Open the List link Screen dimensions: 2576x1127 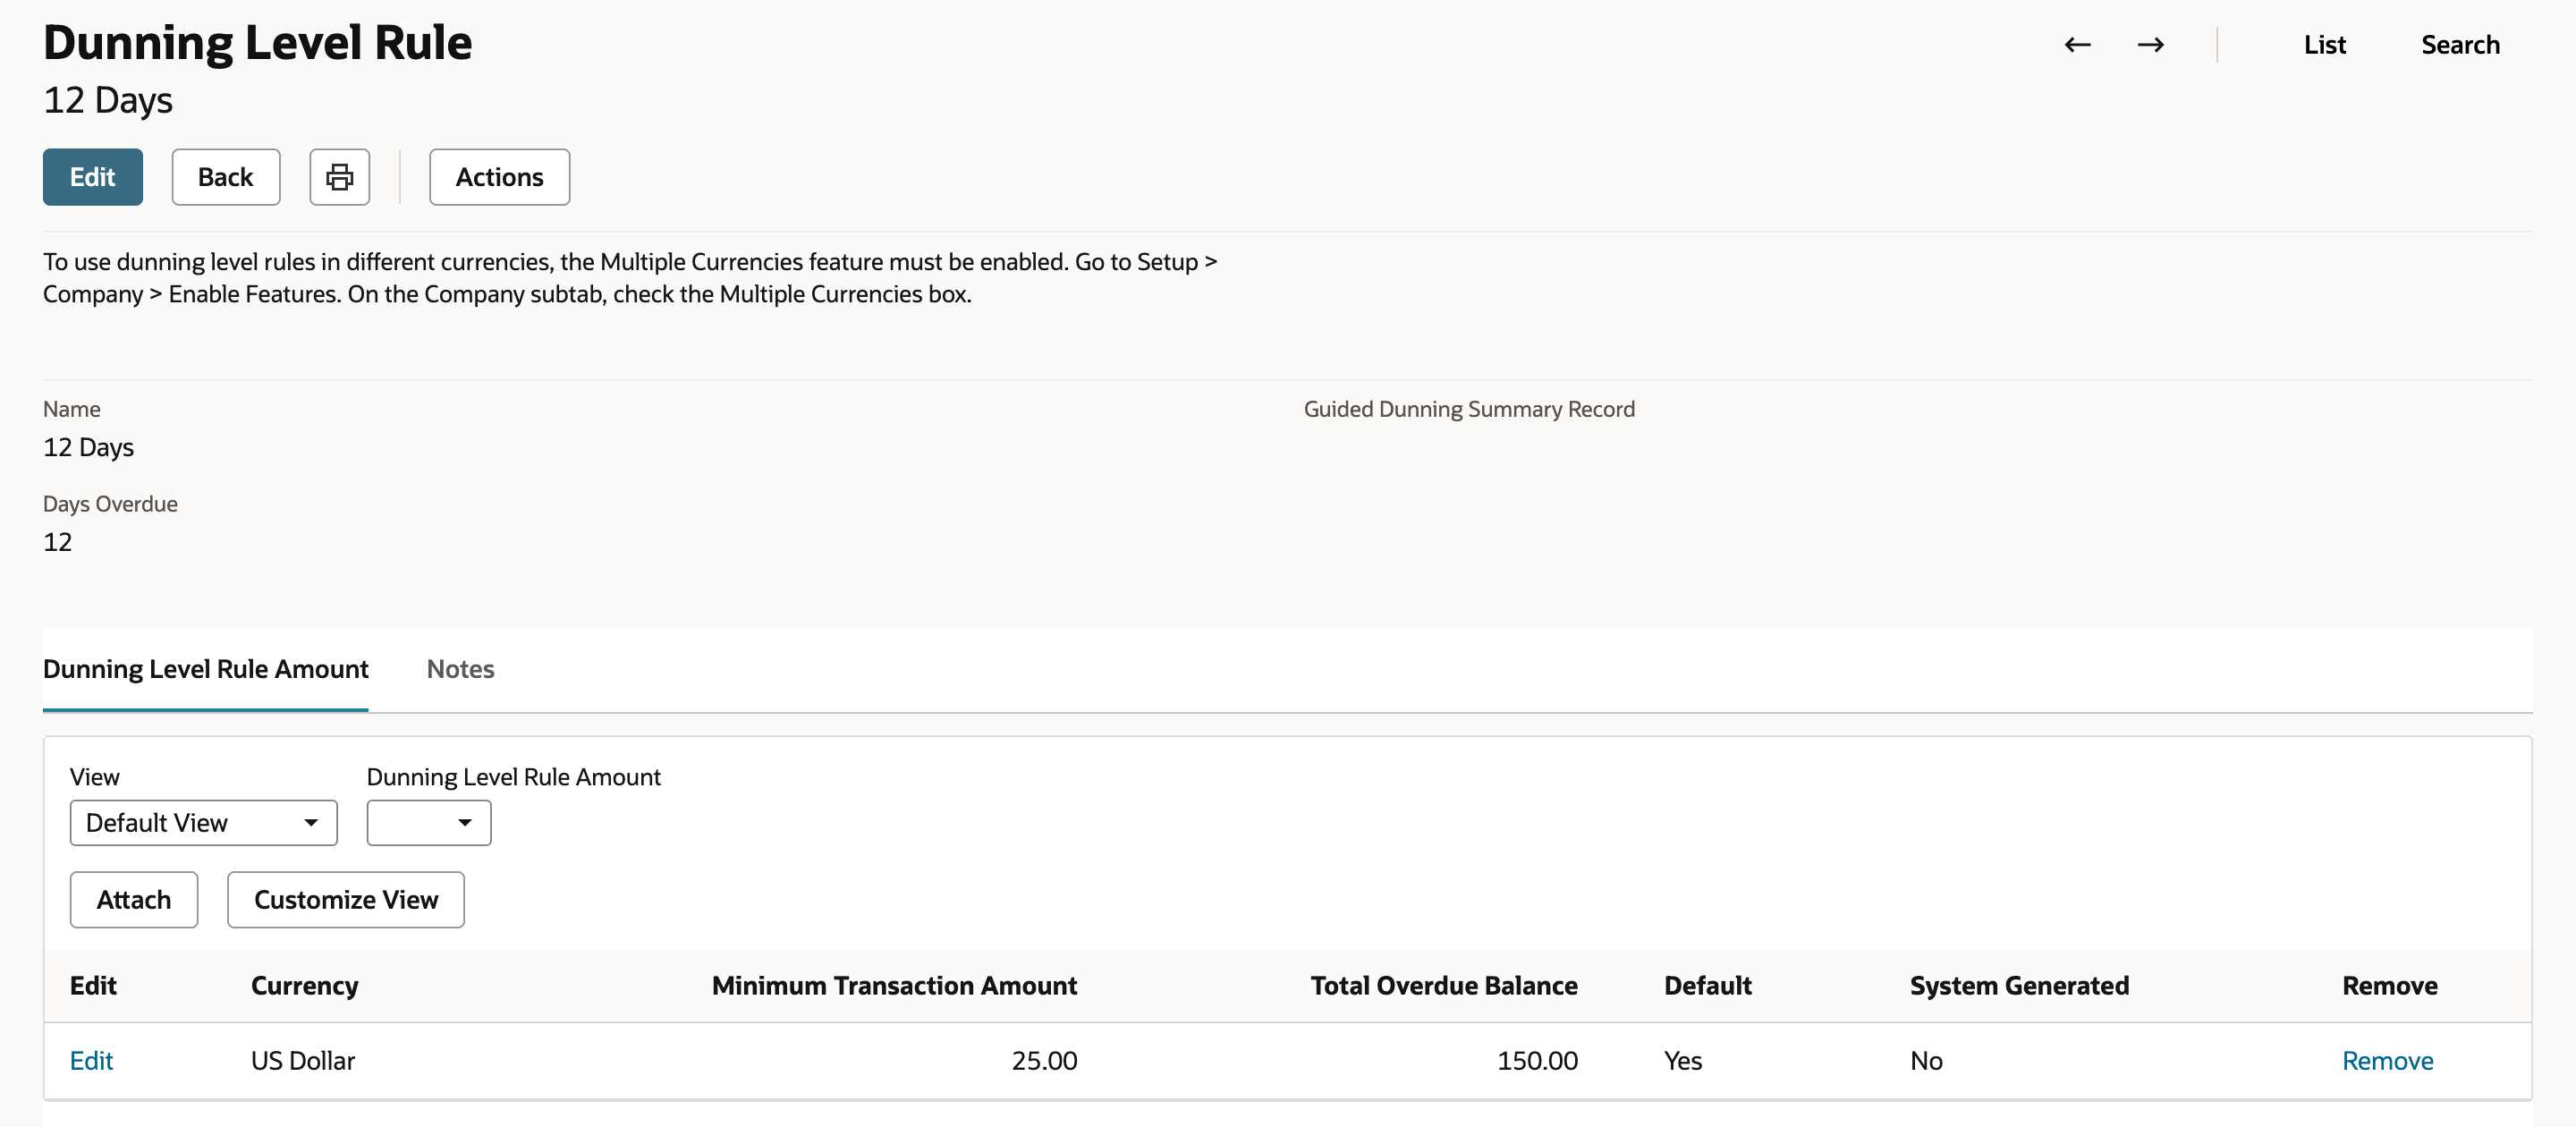2324,45
